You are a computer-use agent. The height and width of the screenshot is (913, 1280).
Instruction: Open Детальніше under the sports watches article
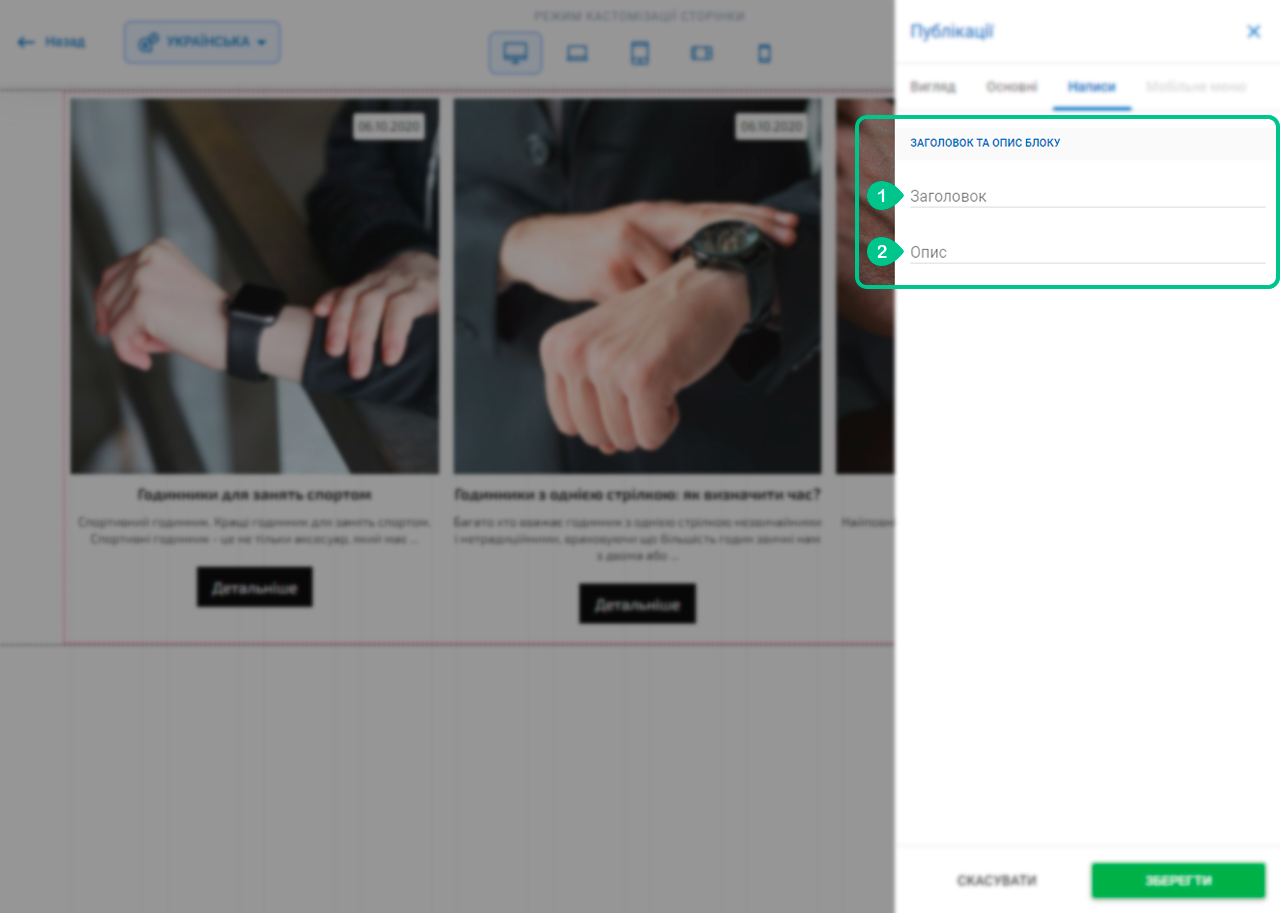coord(254,587)
